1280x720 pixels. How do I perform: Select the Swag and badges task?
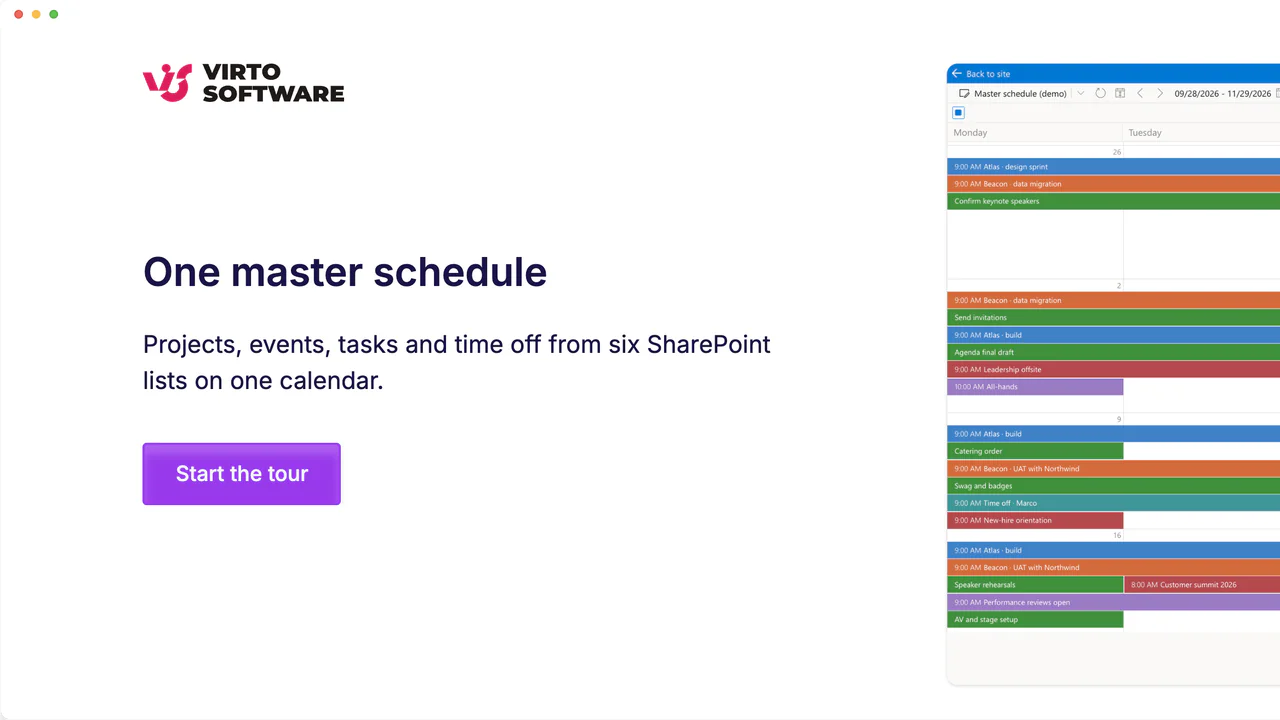tap(1113, 486)
